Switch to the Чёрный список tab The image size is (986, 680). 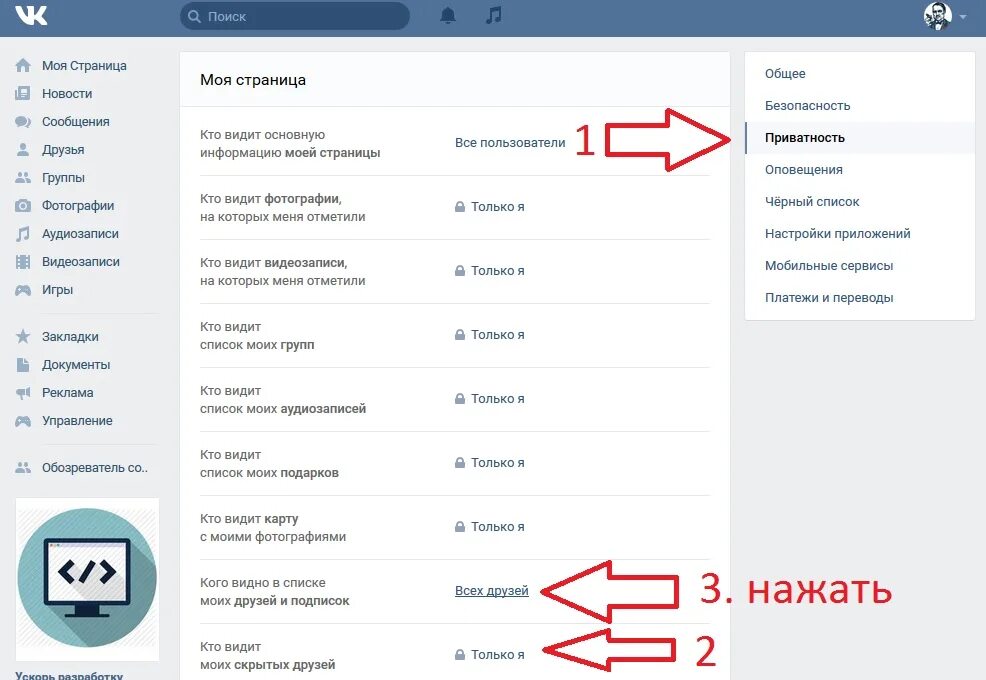click(x=812, y=202)
